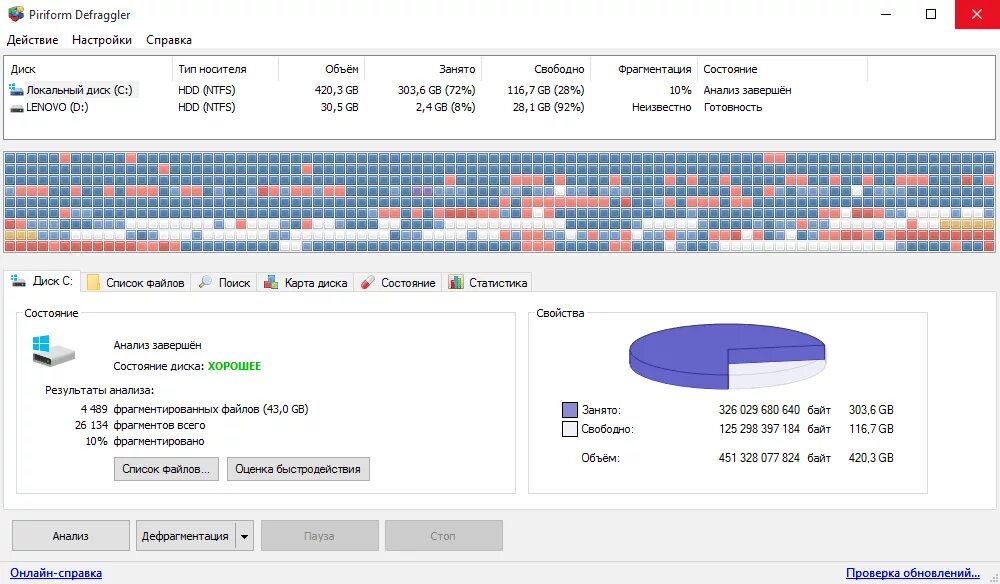Viewport: 1000px width, 584px height.
Task: Click the Piriform Defraggler app icon
Action: tap(15, 14)
